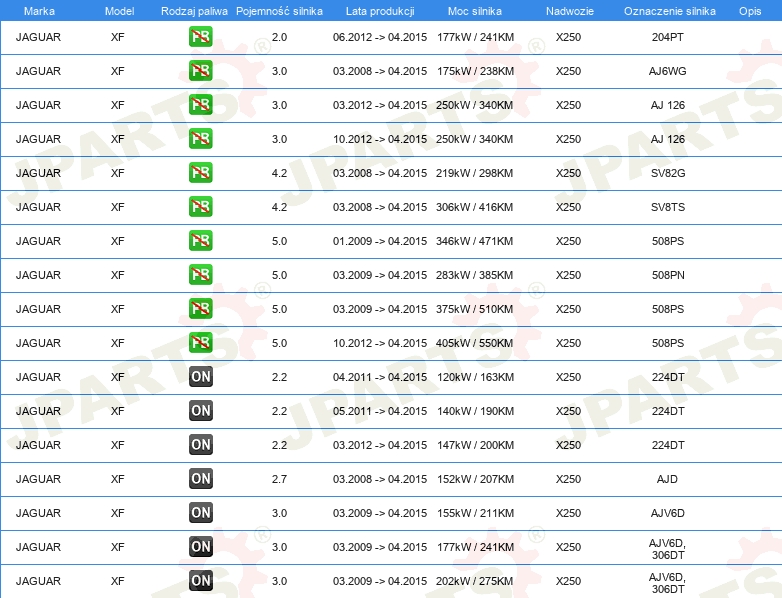Click XF model in the 508PN row
Screen dimensions: 782x598
pos(118,275)
